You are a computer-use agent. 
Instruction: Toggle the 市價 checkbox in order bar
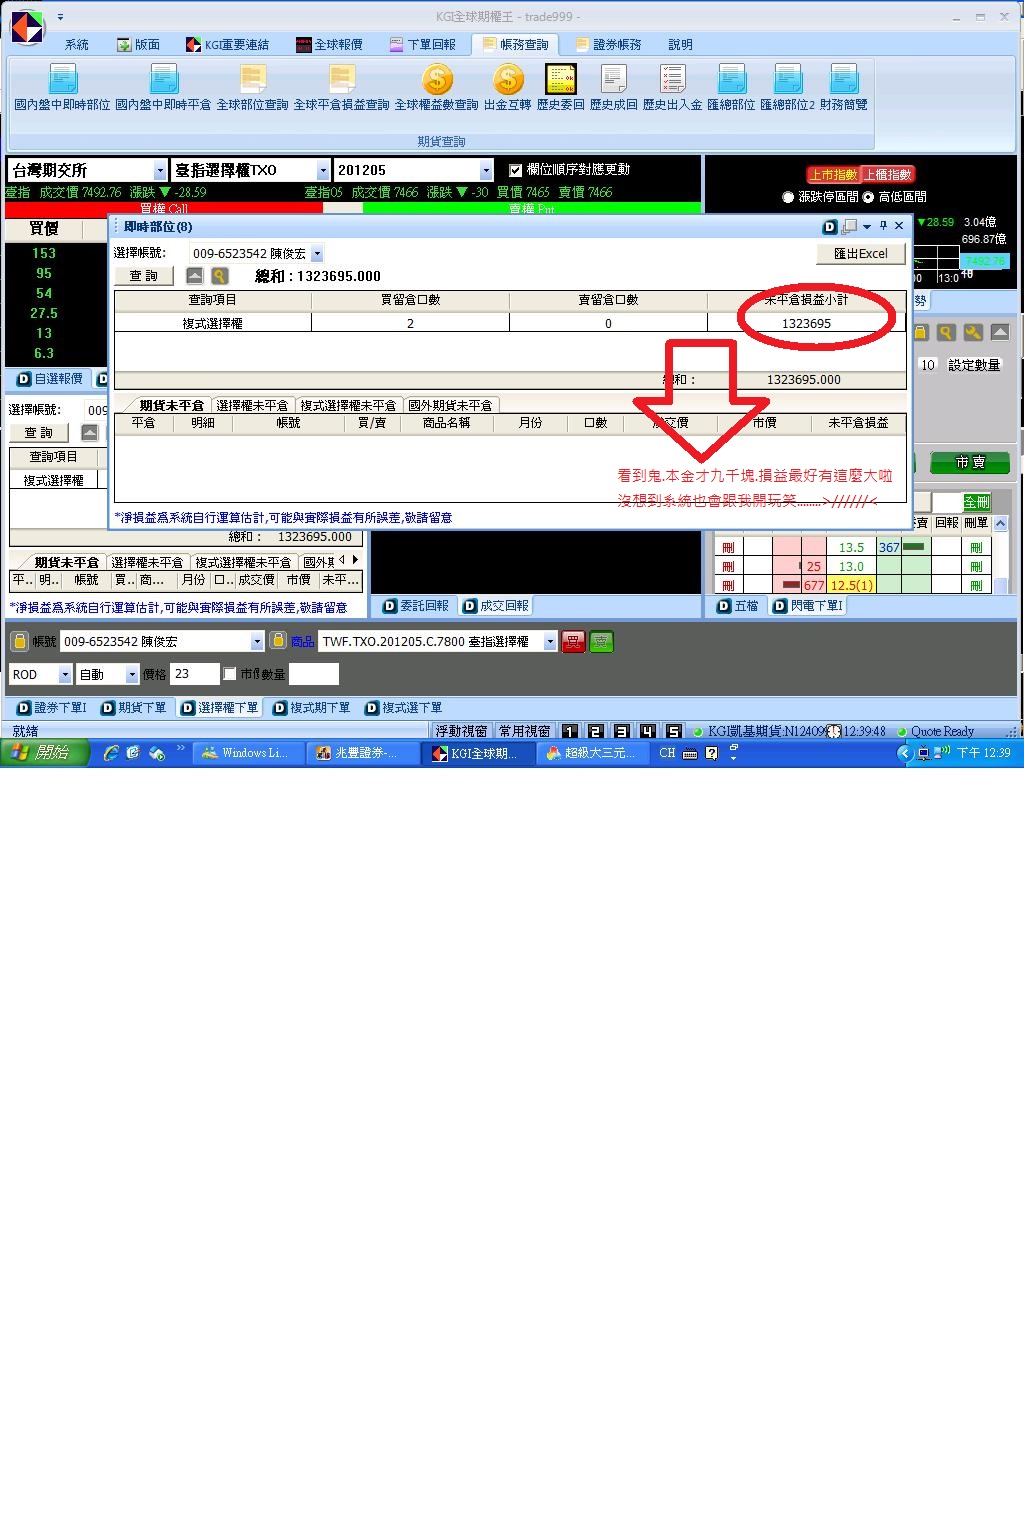pos(230,674)
